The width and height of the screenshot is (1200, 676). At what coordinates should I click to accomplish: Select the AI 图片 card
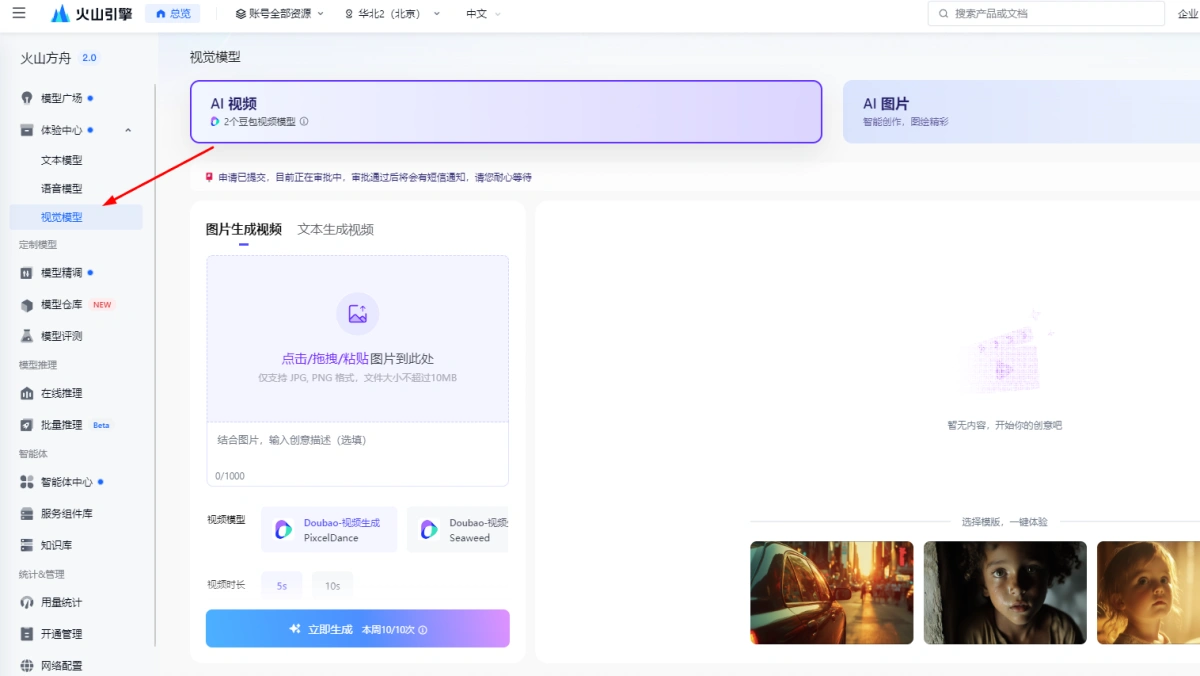point(1021,112)
